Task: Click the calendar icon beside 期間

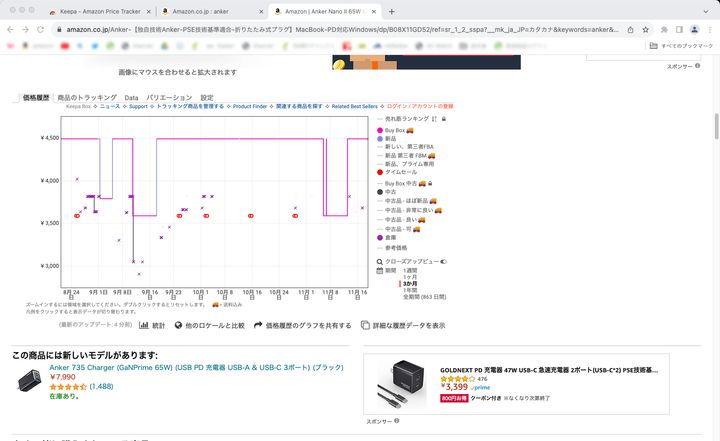Action: coord(378,270)
